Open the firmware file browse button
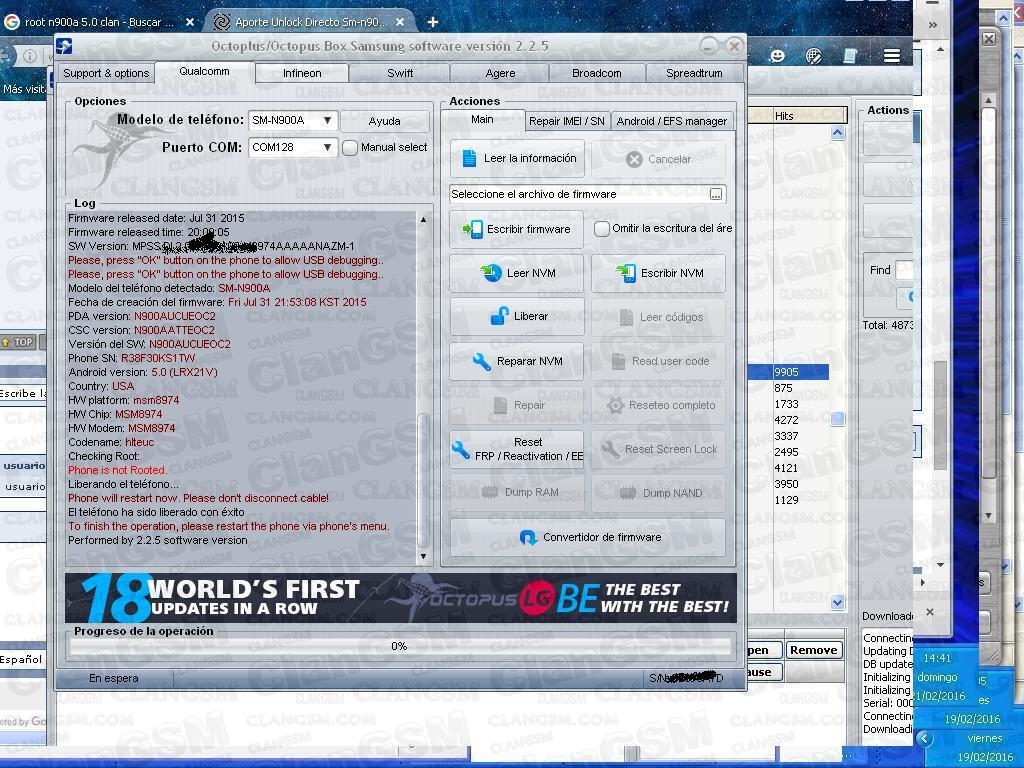Image resolution: width=1024 pixels, height=768 pixels. click(716, 194)
